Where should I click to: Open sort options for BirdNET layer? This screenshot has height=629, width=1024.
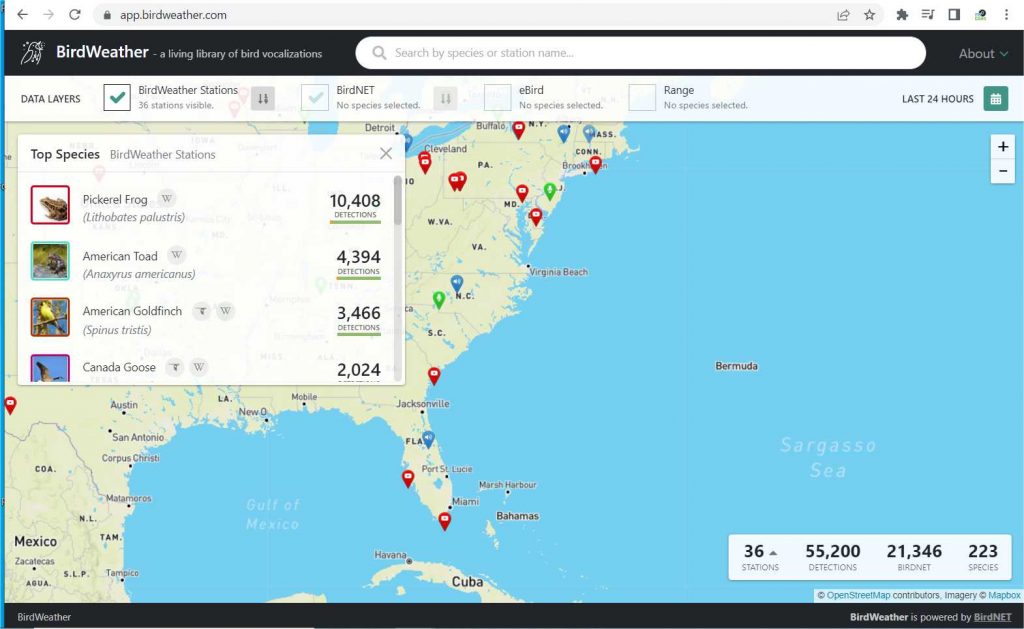(x=445, y=99)
